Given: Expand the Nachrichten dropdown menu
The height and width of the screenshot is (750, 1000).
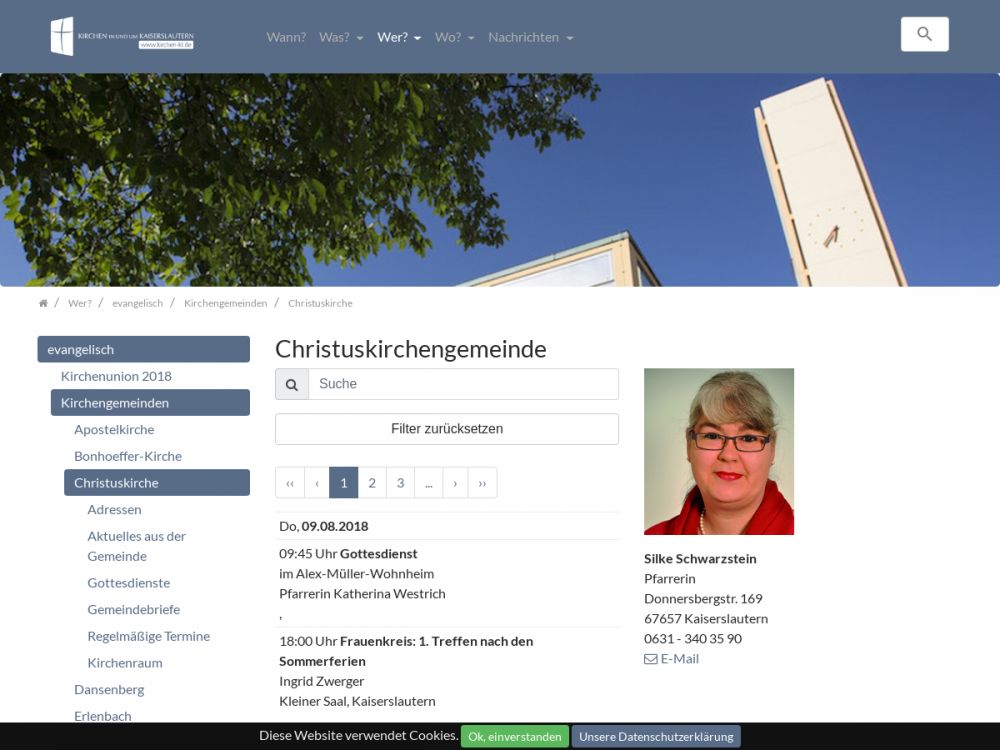Looking at the screenshot, I should [x=530, y=37].
